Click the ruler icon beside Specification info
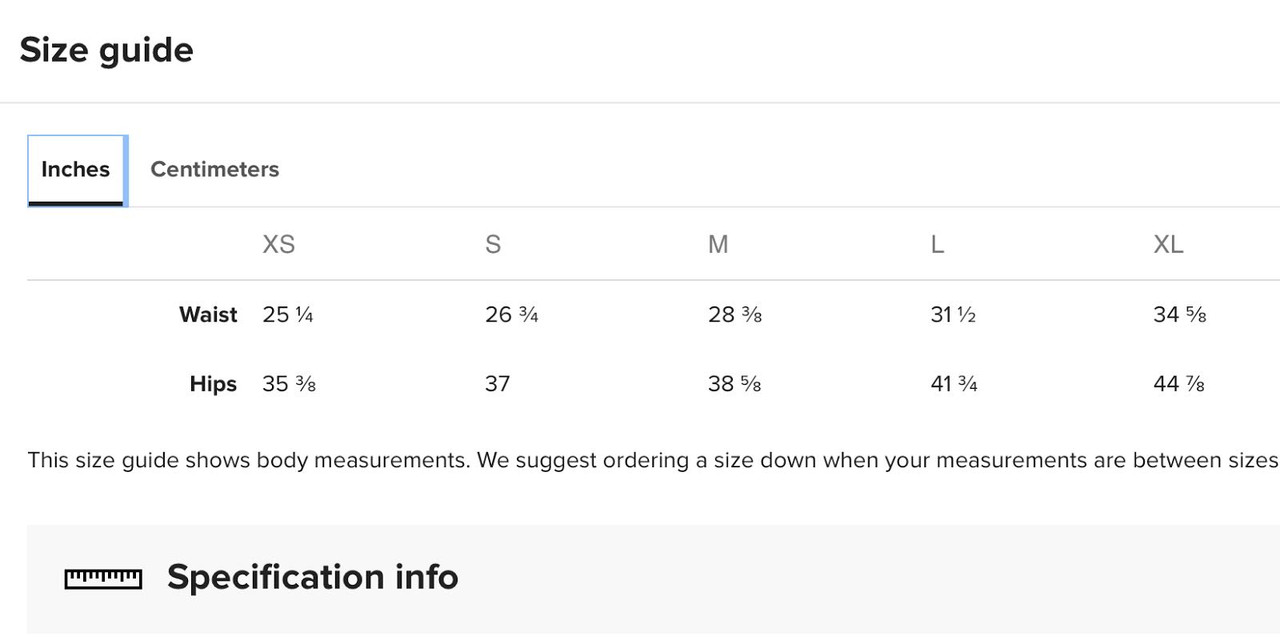 point(104,578)
